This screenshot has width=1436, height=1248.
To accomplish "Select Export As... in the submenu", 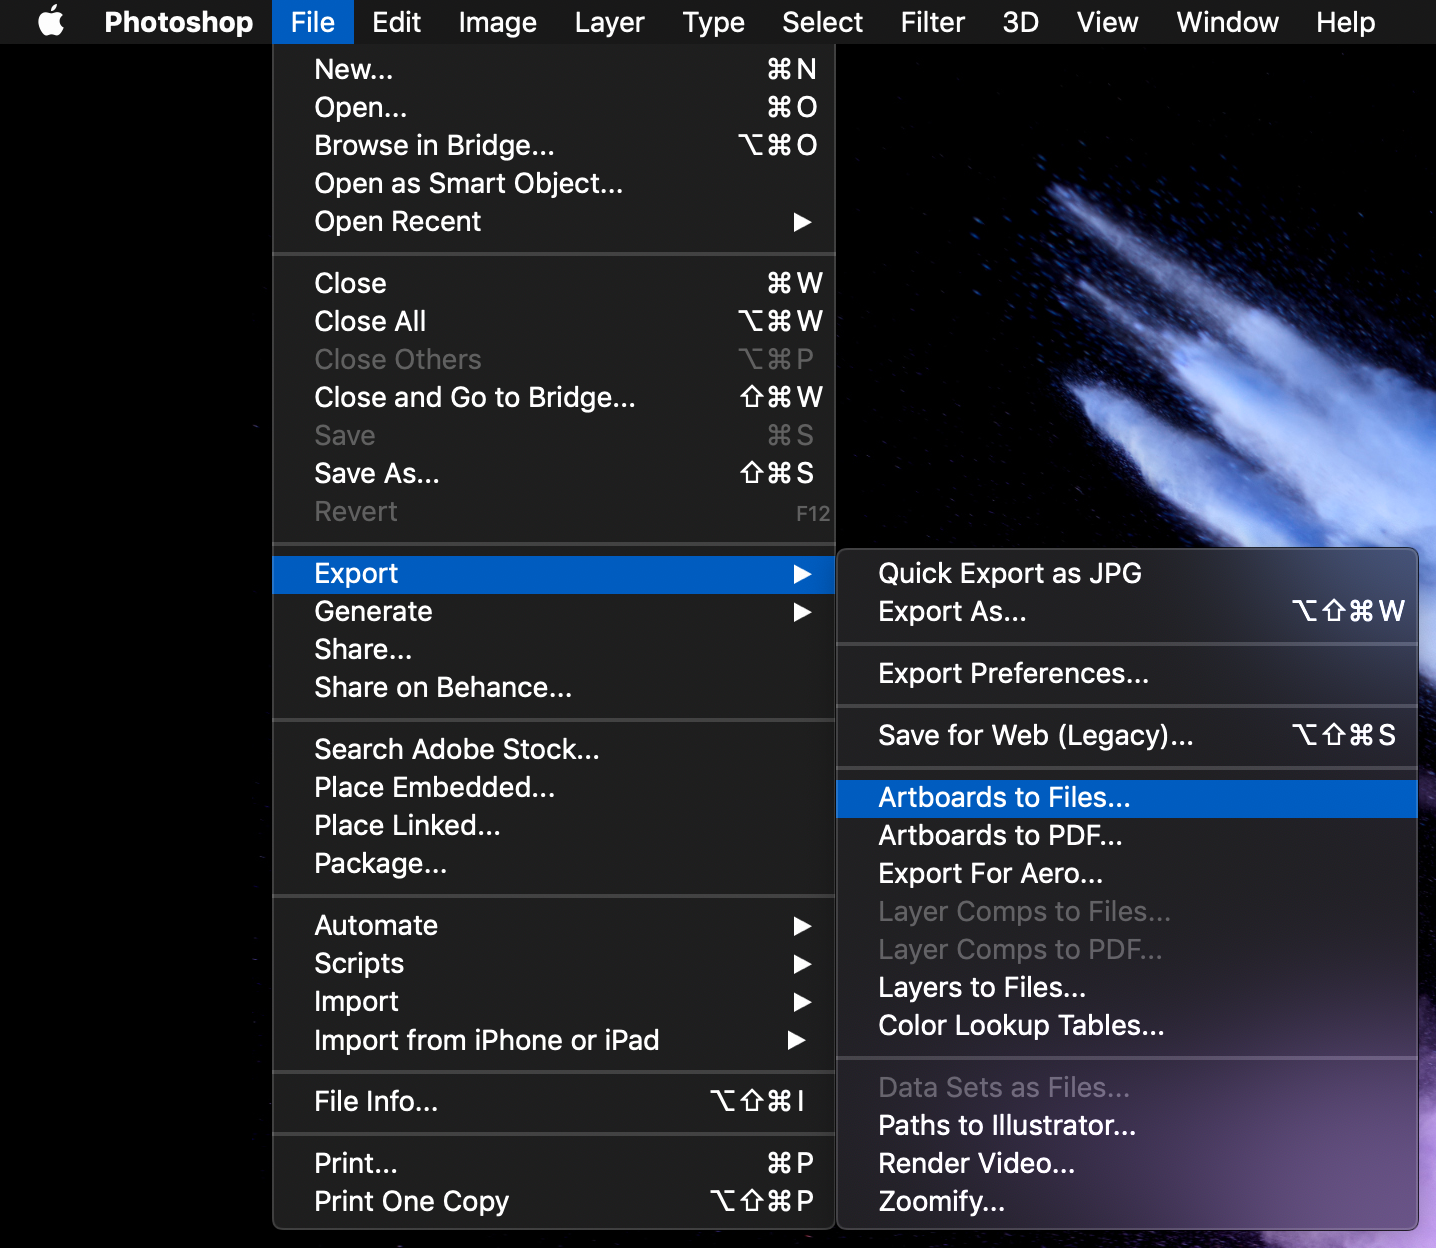I will (1127, 611).
